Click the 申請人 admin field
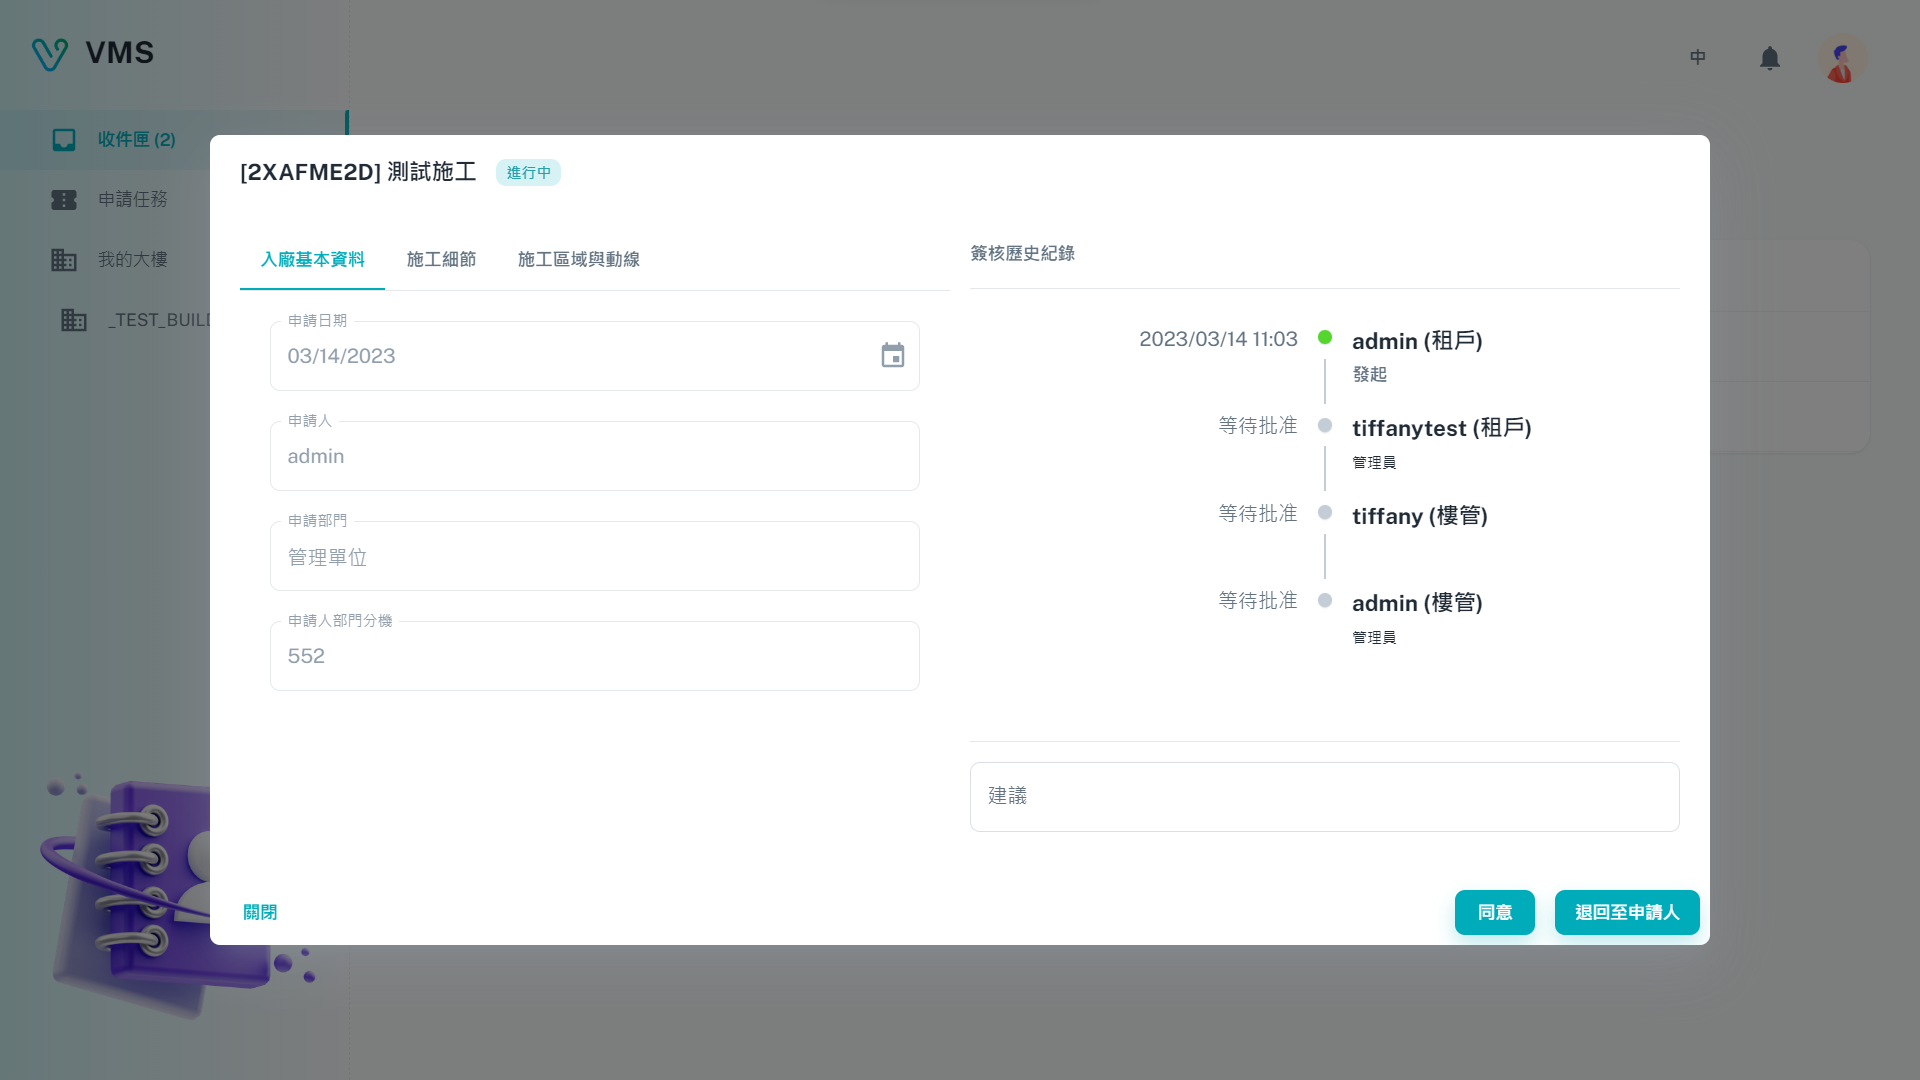 tap(594, 457)
